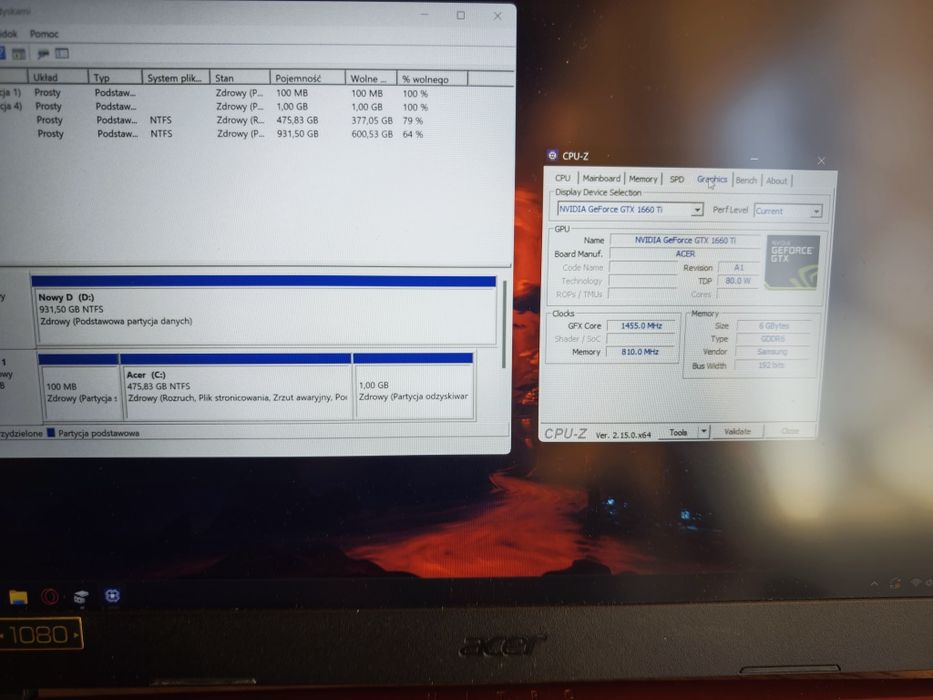933x700 pixels.
Task: Click the vertical scrollbar of the disk map pane
Action: click(x=505, y=324)
